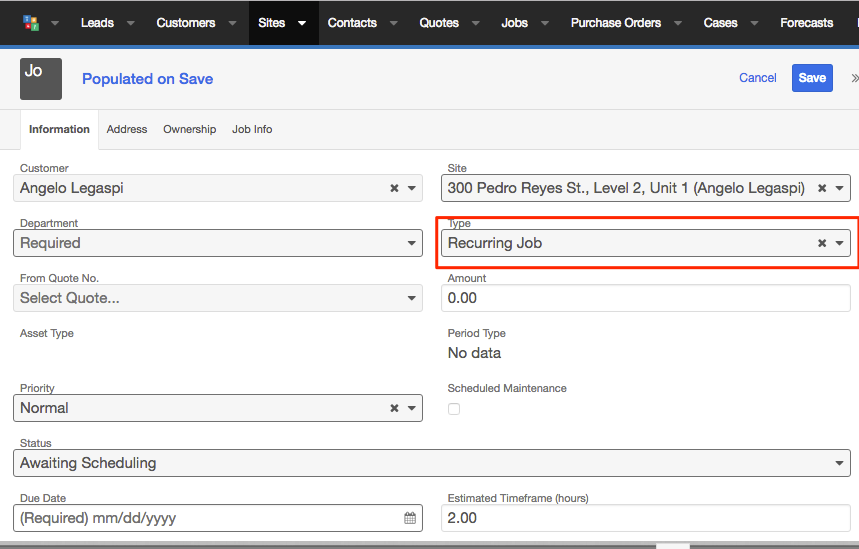Viewport: 859px width, 549px height.
Task: Expand the Contacts dropdown arrow
Action: click(393, 23)
